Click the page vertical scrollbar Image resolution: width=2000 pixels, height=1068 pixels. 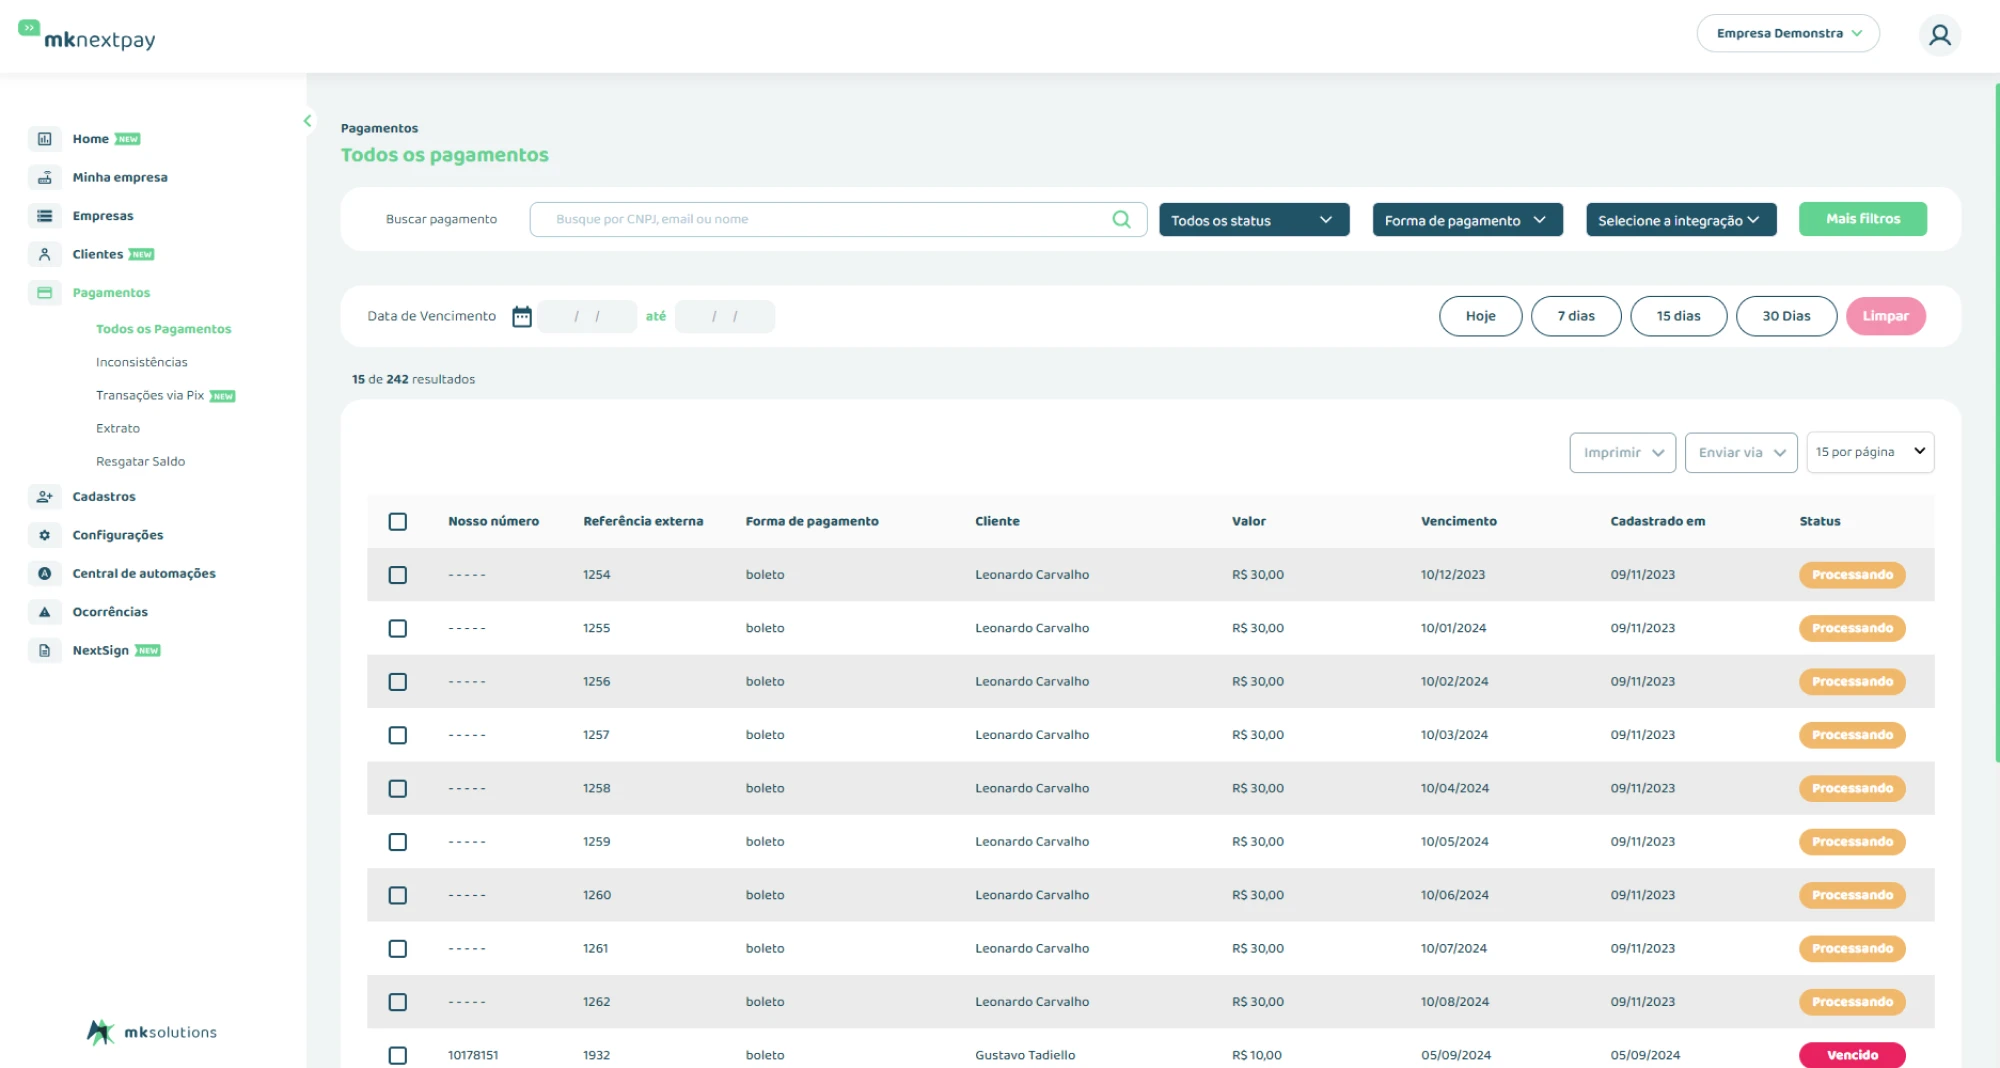[x=1996, y=422]
